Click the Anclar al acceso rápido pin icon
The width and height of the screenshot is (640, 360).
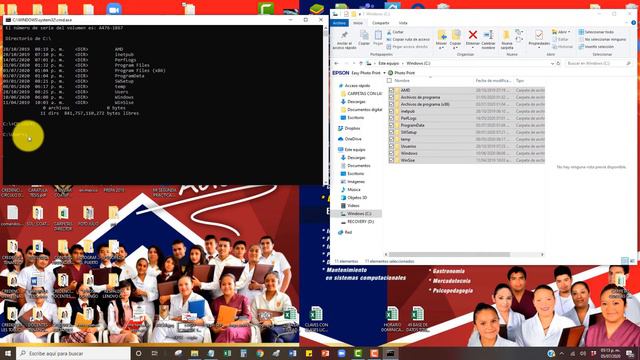pos(344,36)
